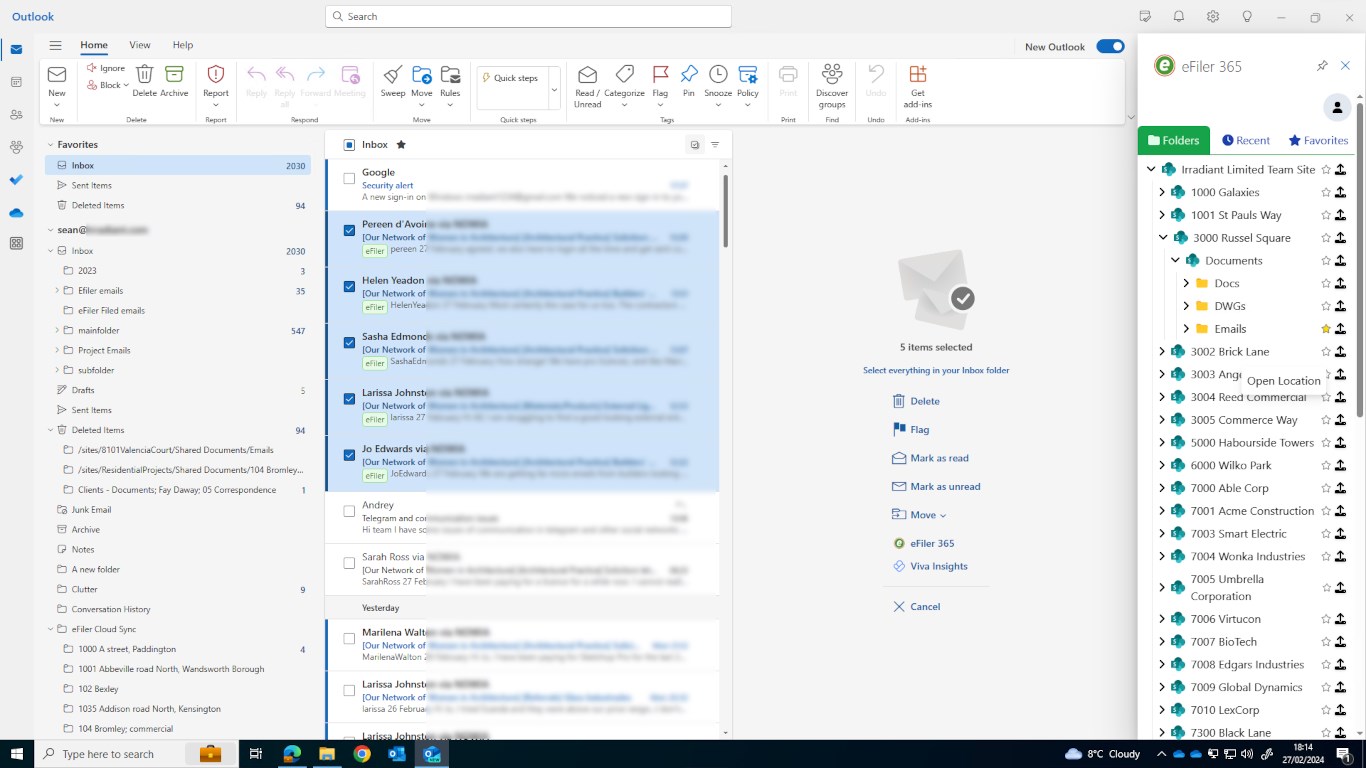Open the To Do checkmark app icon
The width and height of the screenshot is (1366, 768).
click(x=16, y=180)
